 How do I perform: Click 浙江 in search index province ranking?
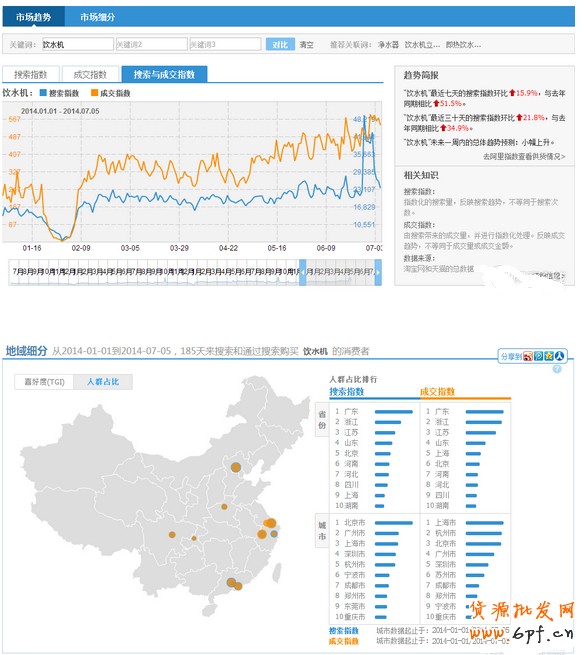(x=351, y=422)
